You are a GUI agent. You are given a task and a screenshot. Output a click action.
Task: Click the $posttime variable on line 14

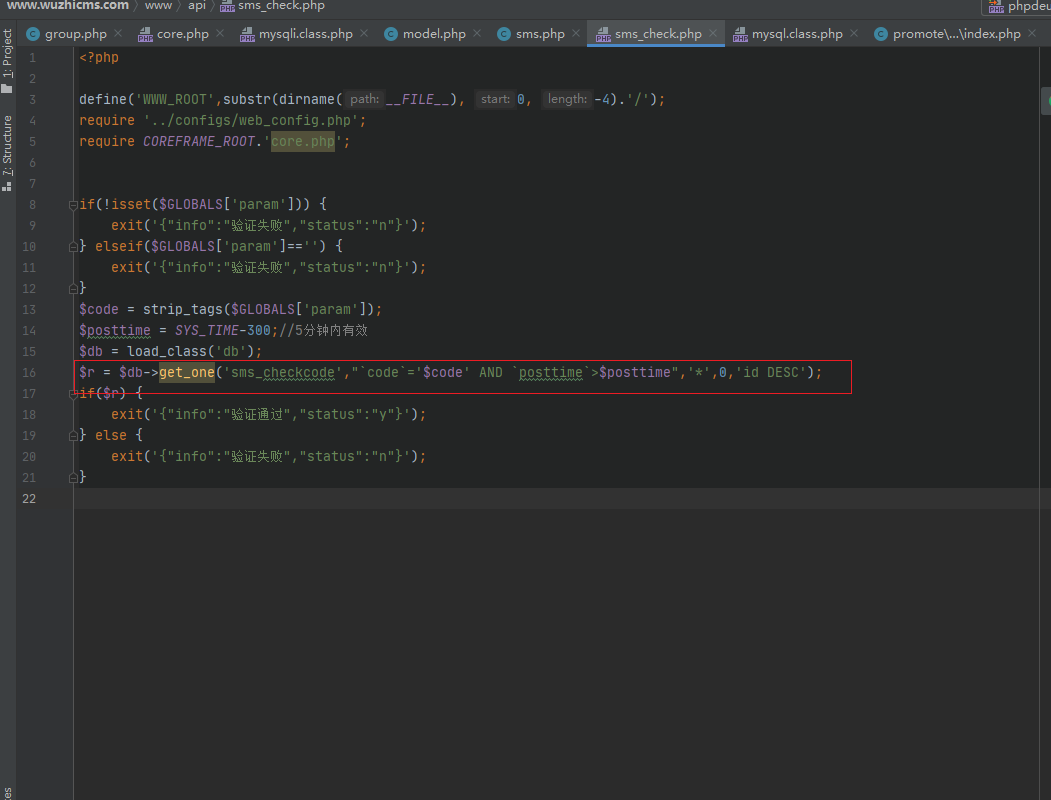[x=115, y=330]
